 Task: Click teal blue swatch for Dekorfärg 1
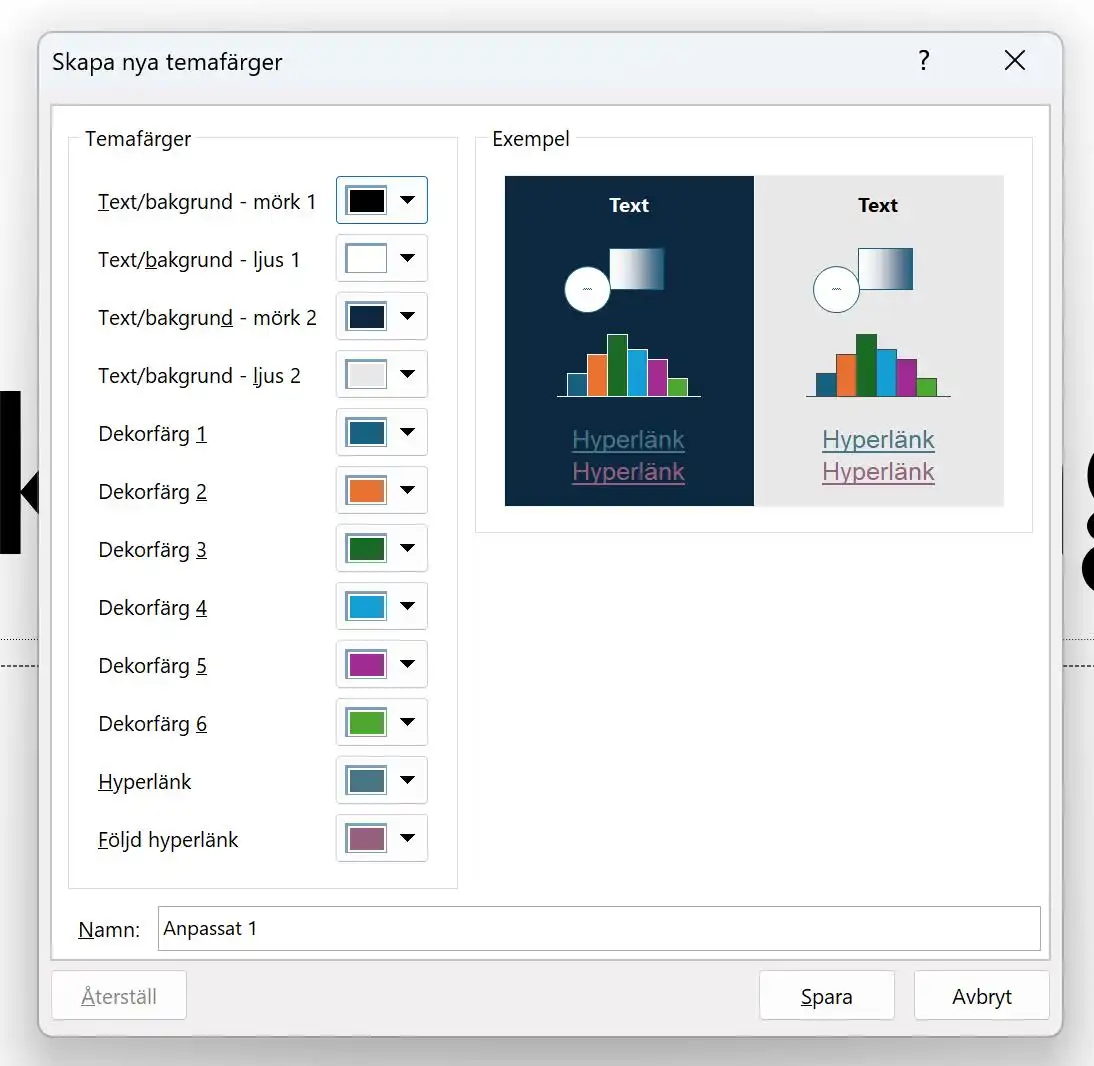click(x=366, y=432)
